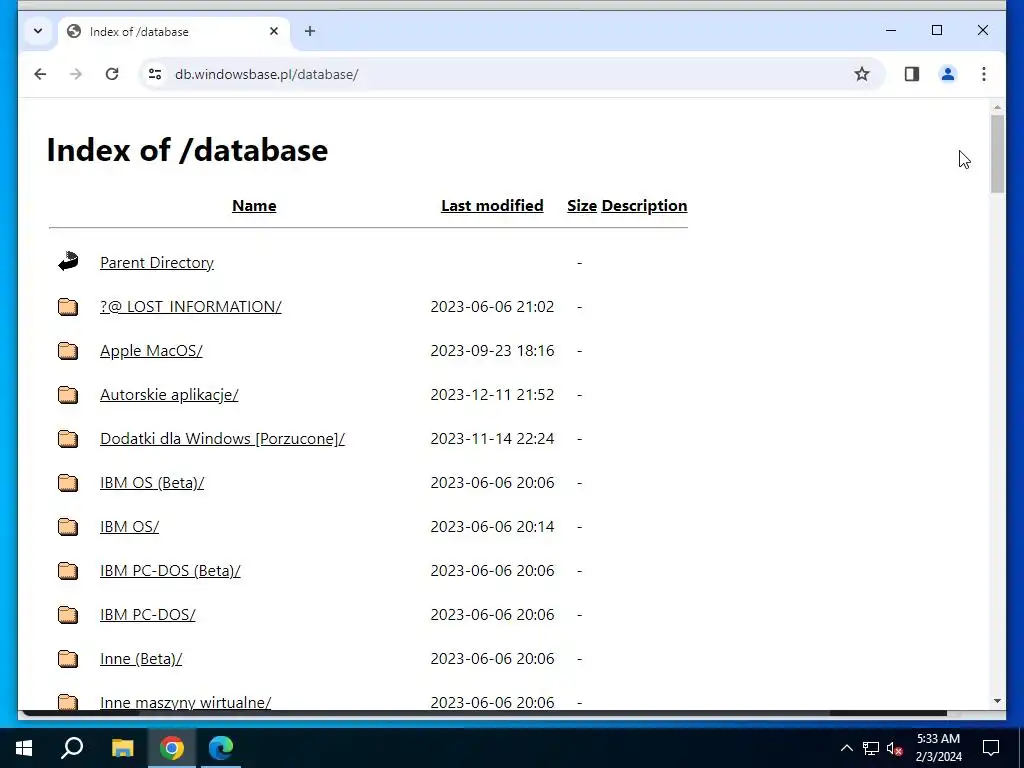1024x768 pixels.
Task: Open the IBM PC-DOS (Beta)/ folder
Action: coord(170,571)
